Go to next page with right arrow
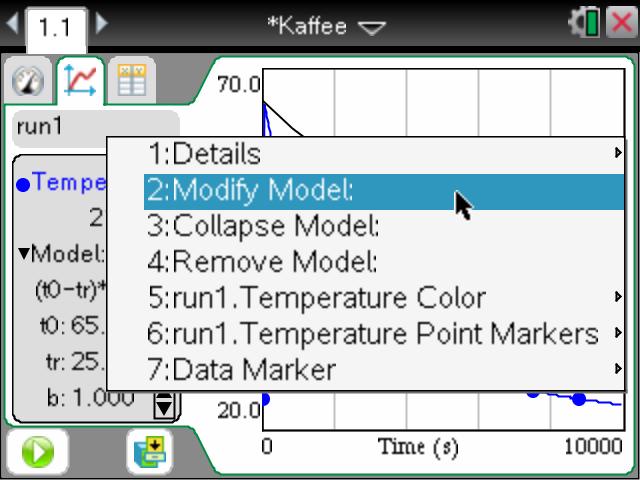 point(102,24)
